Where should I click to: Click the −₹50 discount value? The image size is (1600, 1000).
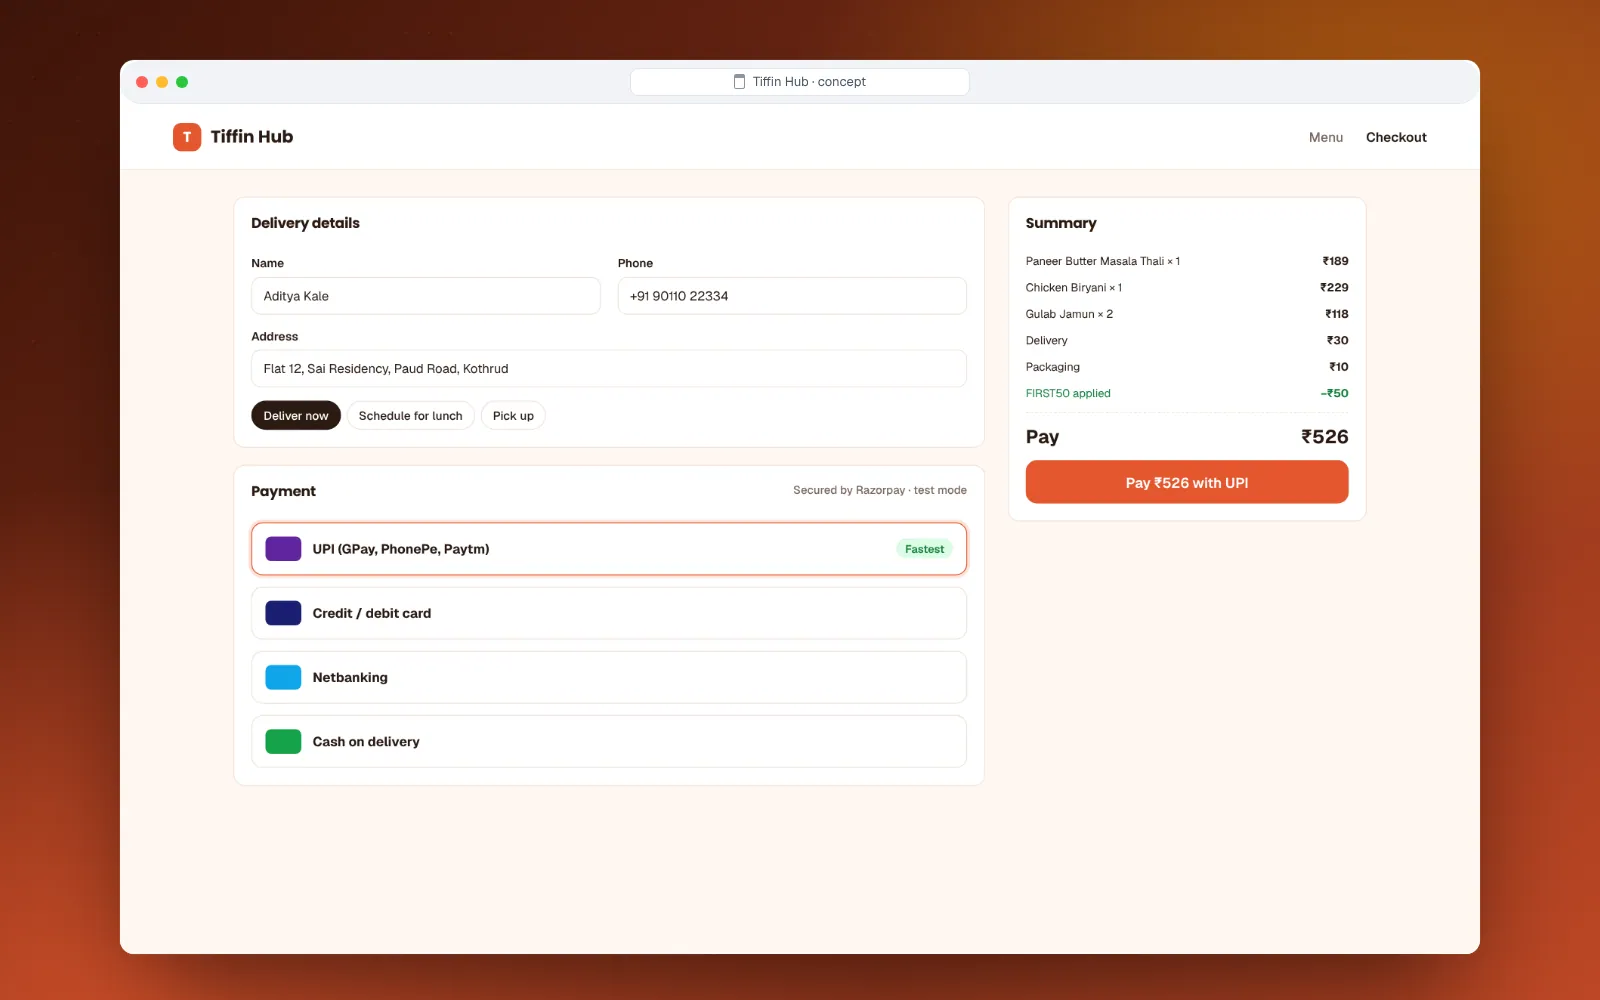point(1334,393)
